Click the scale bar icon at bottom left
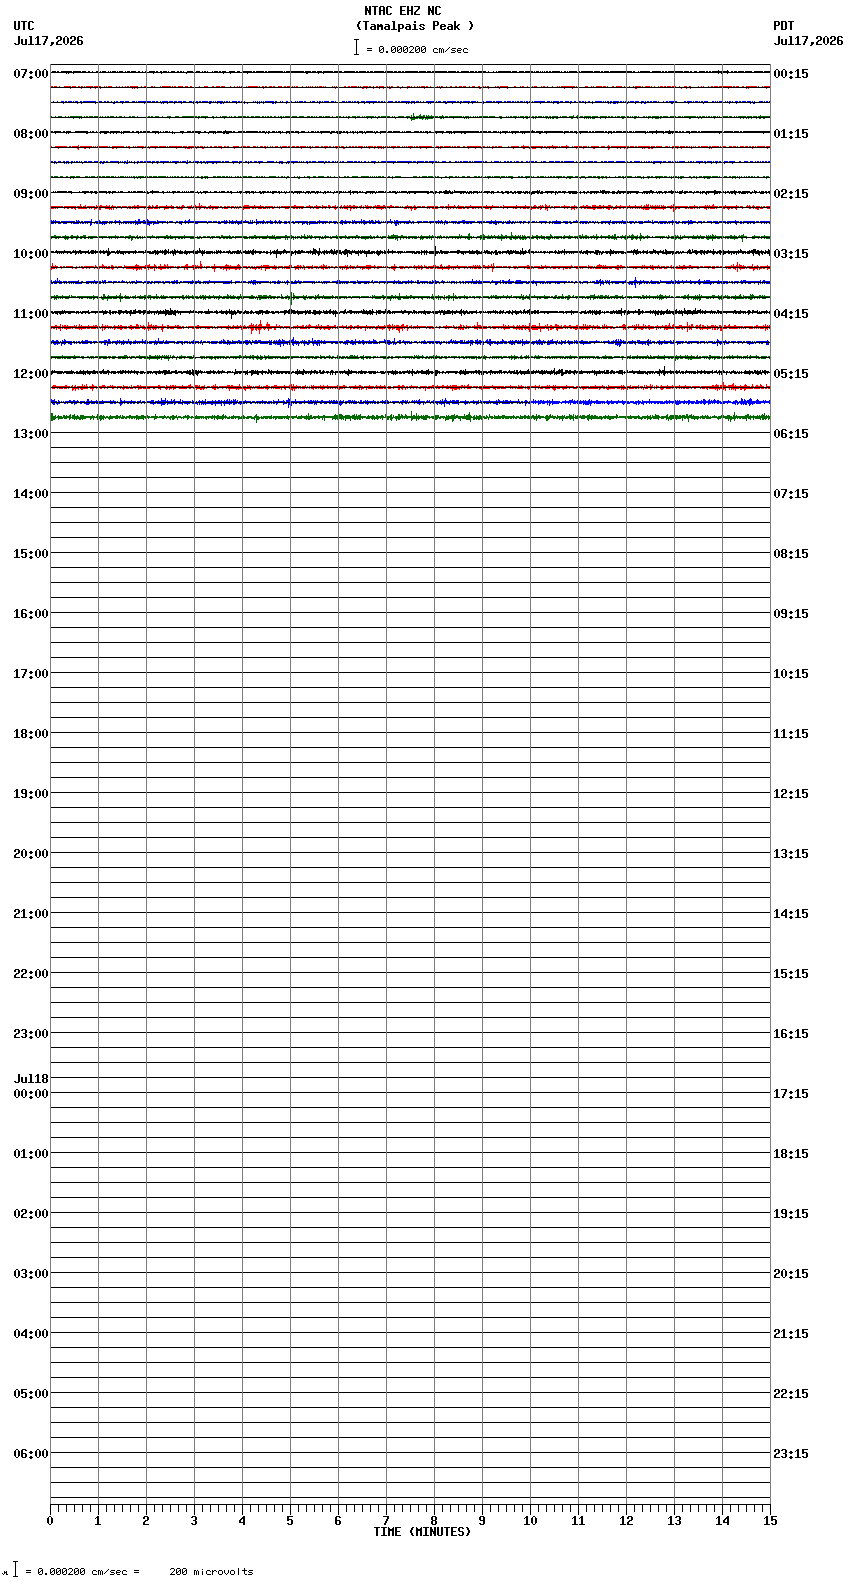The width and height of the screenshot is (850, 1584). point(15,1570)
